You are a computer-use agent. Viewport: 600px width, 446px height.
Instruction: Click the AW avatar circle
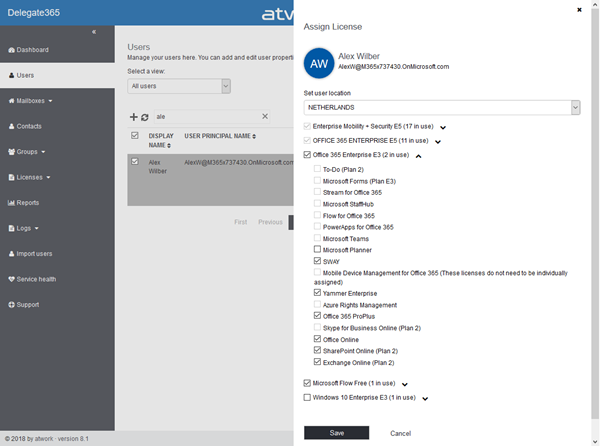[x=319, y=63]
